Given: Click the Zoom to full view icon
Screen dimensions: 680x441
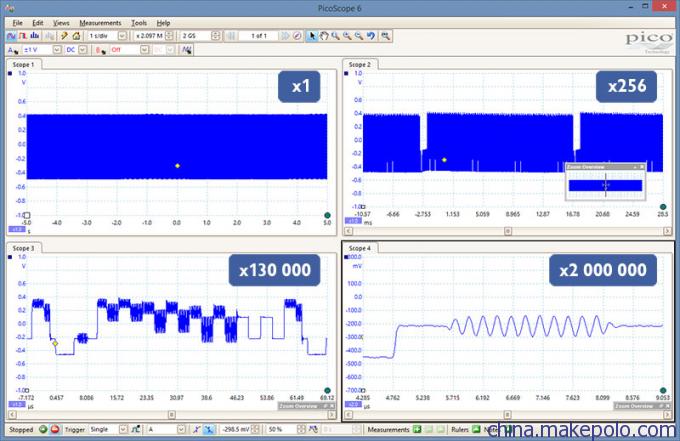Looking at the screenshot, I should pos(386,36).
